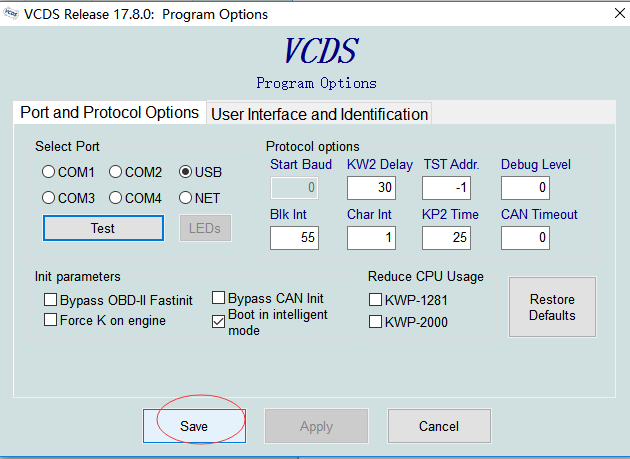Click the blue Program Options subtitle
The width and height of the screenshot is (630, 459).
tap(317, 83)
